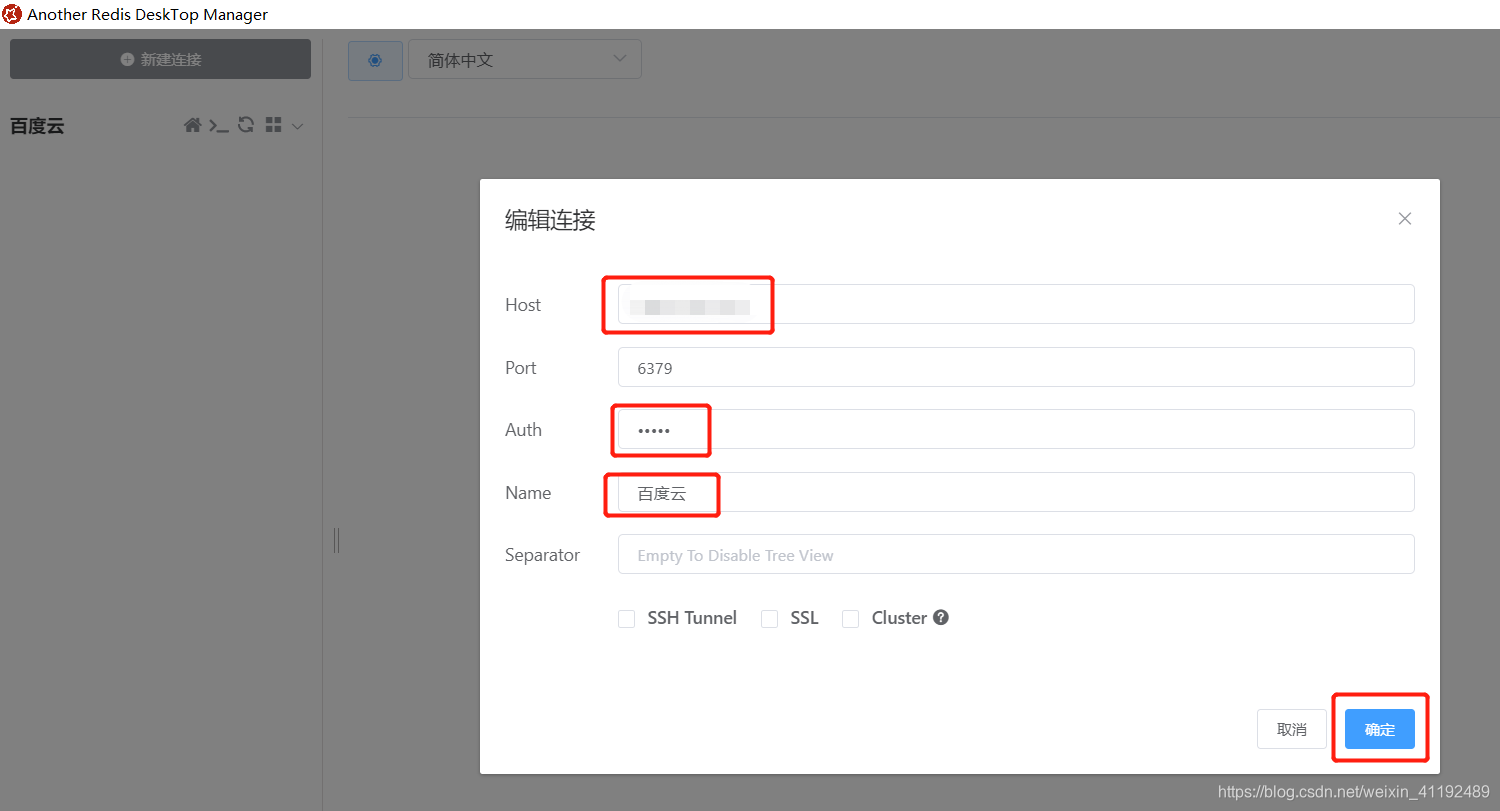Click the grid view icon
Screen dimensions: 1500x811
click(272, 124)
